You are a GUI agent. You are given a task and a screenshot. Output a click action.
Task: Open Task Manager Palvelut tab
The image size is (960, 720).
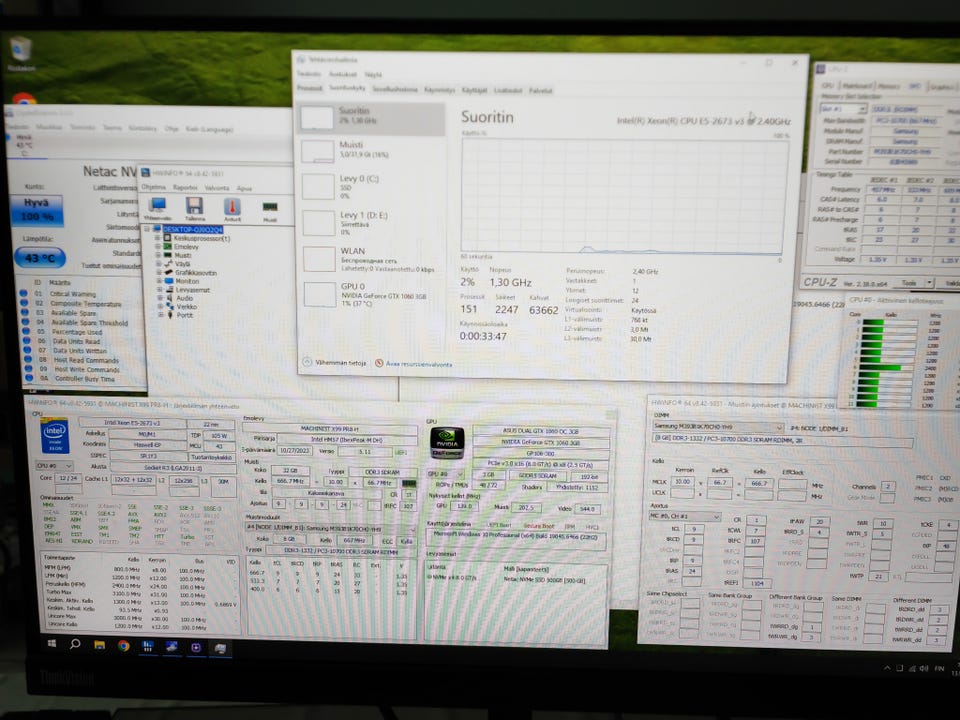(541, 91)
